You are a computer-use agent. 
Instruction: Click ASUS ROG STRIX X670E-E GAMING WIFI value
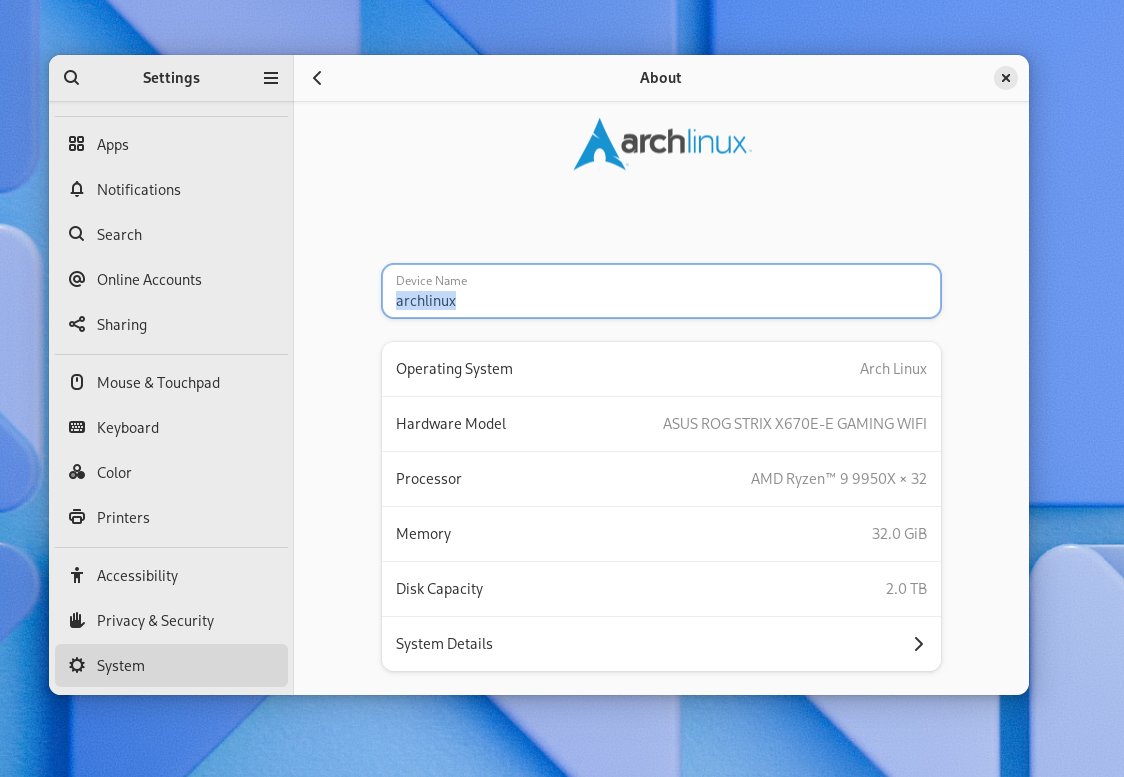pyautogui.click(x=794, y=424)
